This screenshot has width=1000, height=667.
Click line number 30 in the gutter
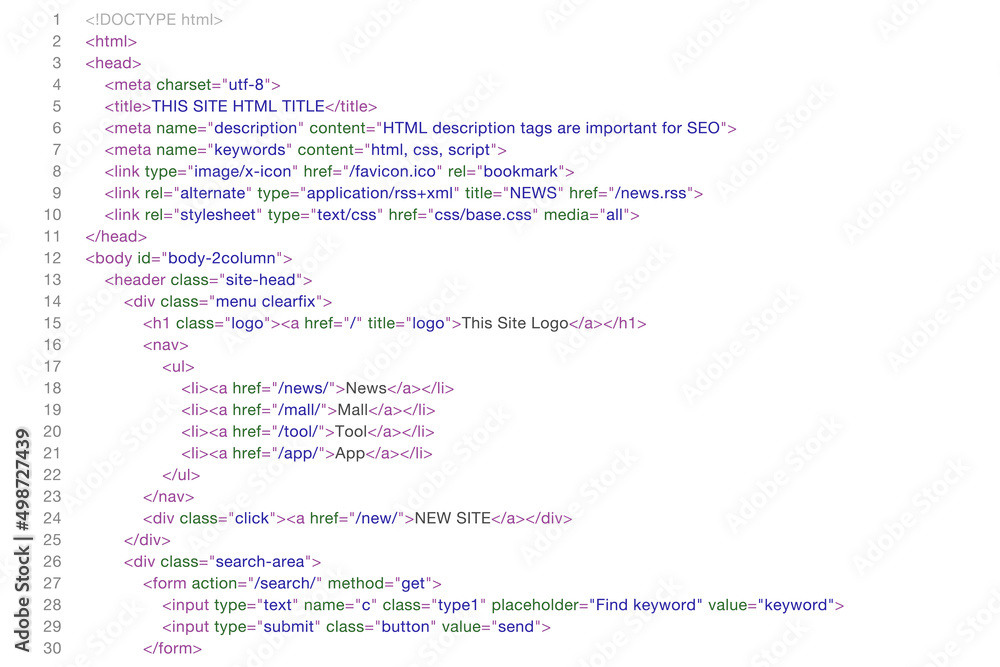[52, 649]
